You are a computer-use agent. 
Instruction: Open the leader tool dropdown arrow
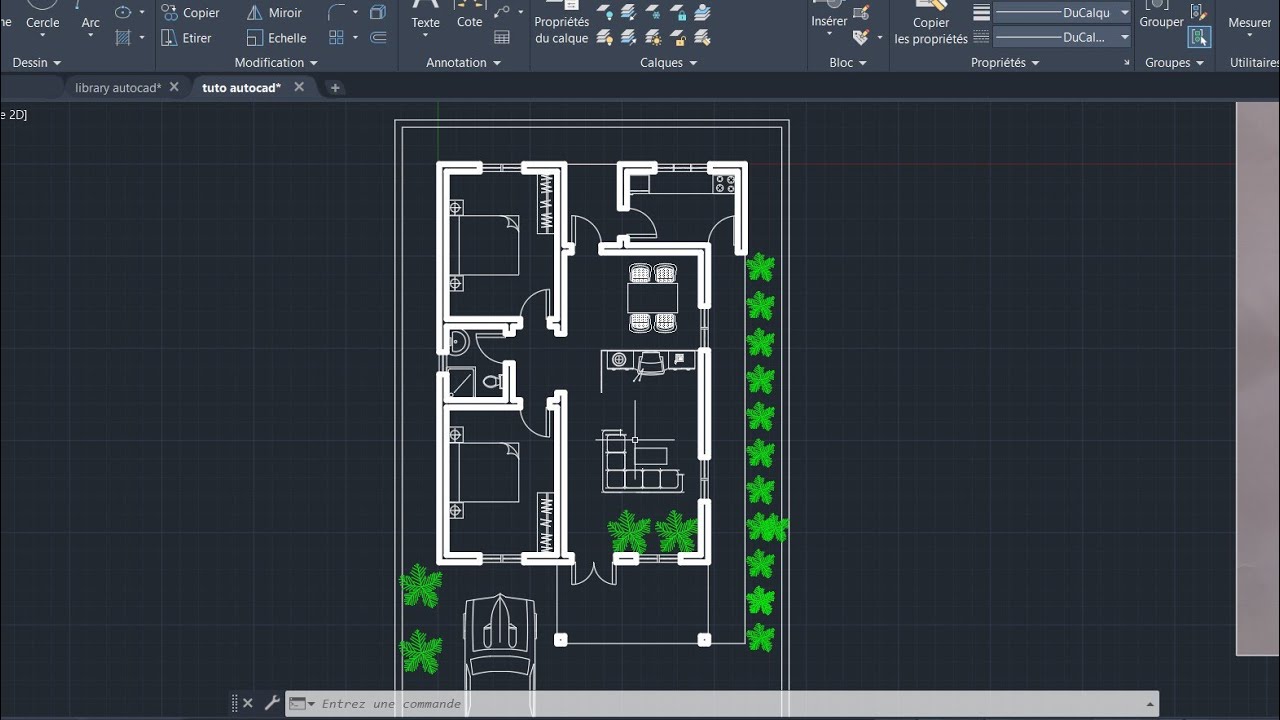tap(520, 13)
